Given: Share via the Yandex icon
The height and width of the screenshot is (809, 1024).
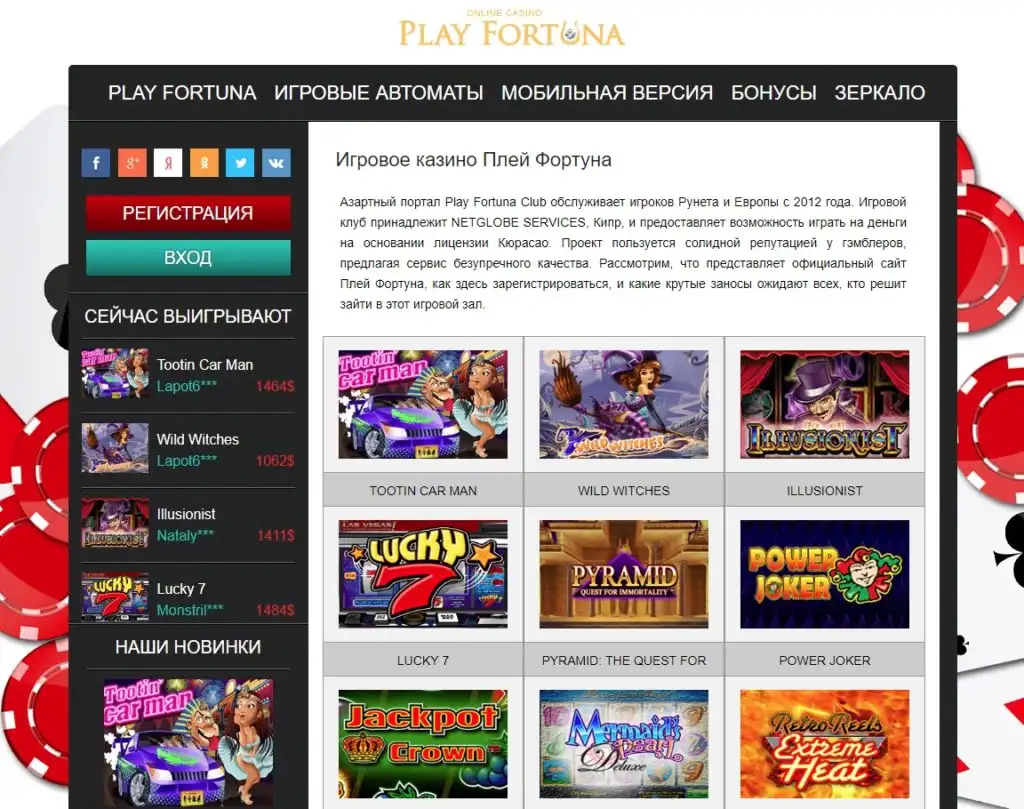Looking at the screenshot, I should click(x=168, y=163).
